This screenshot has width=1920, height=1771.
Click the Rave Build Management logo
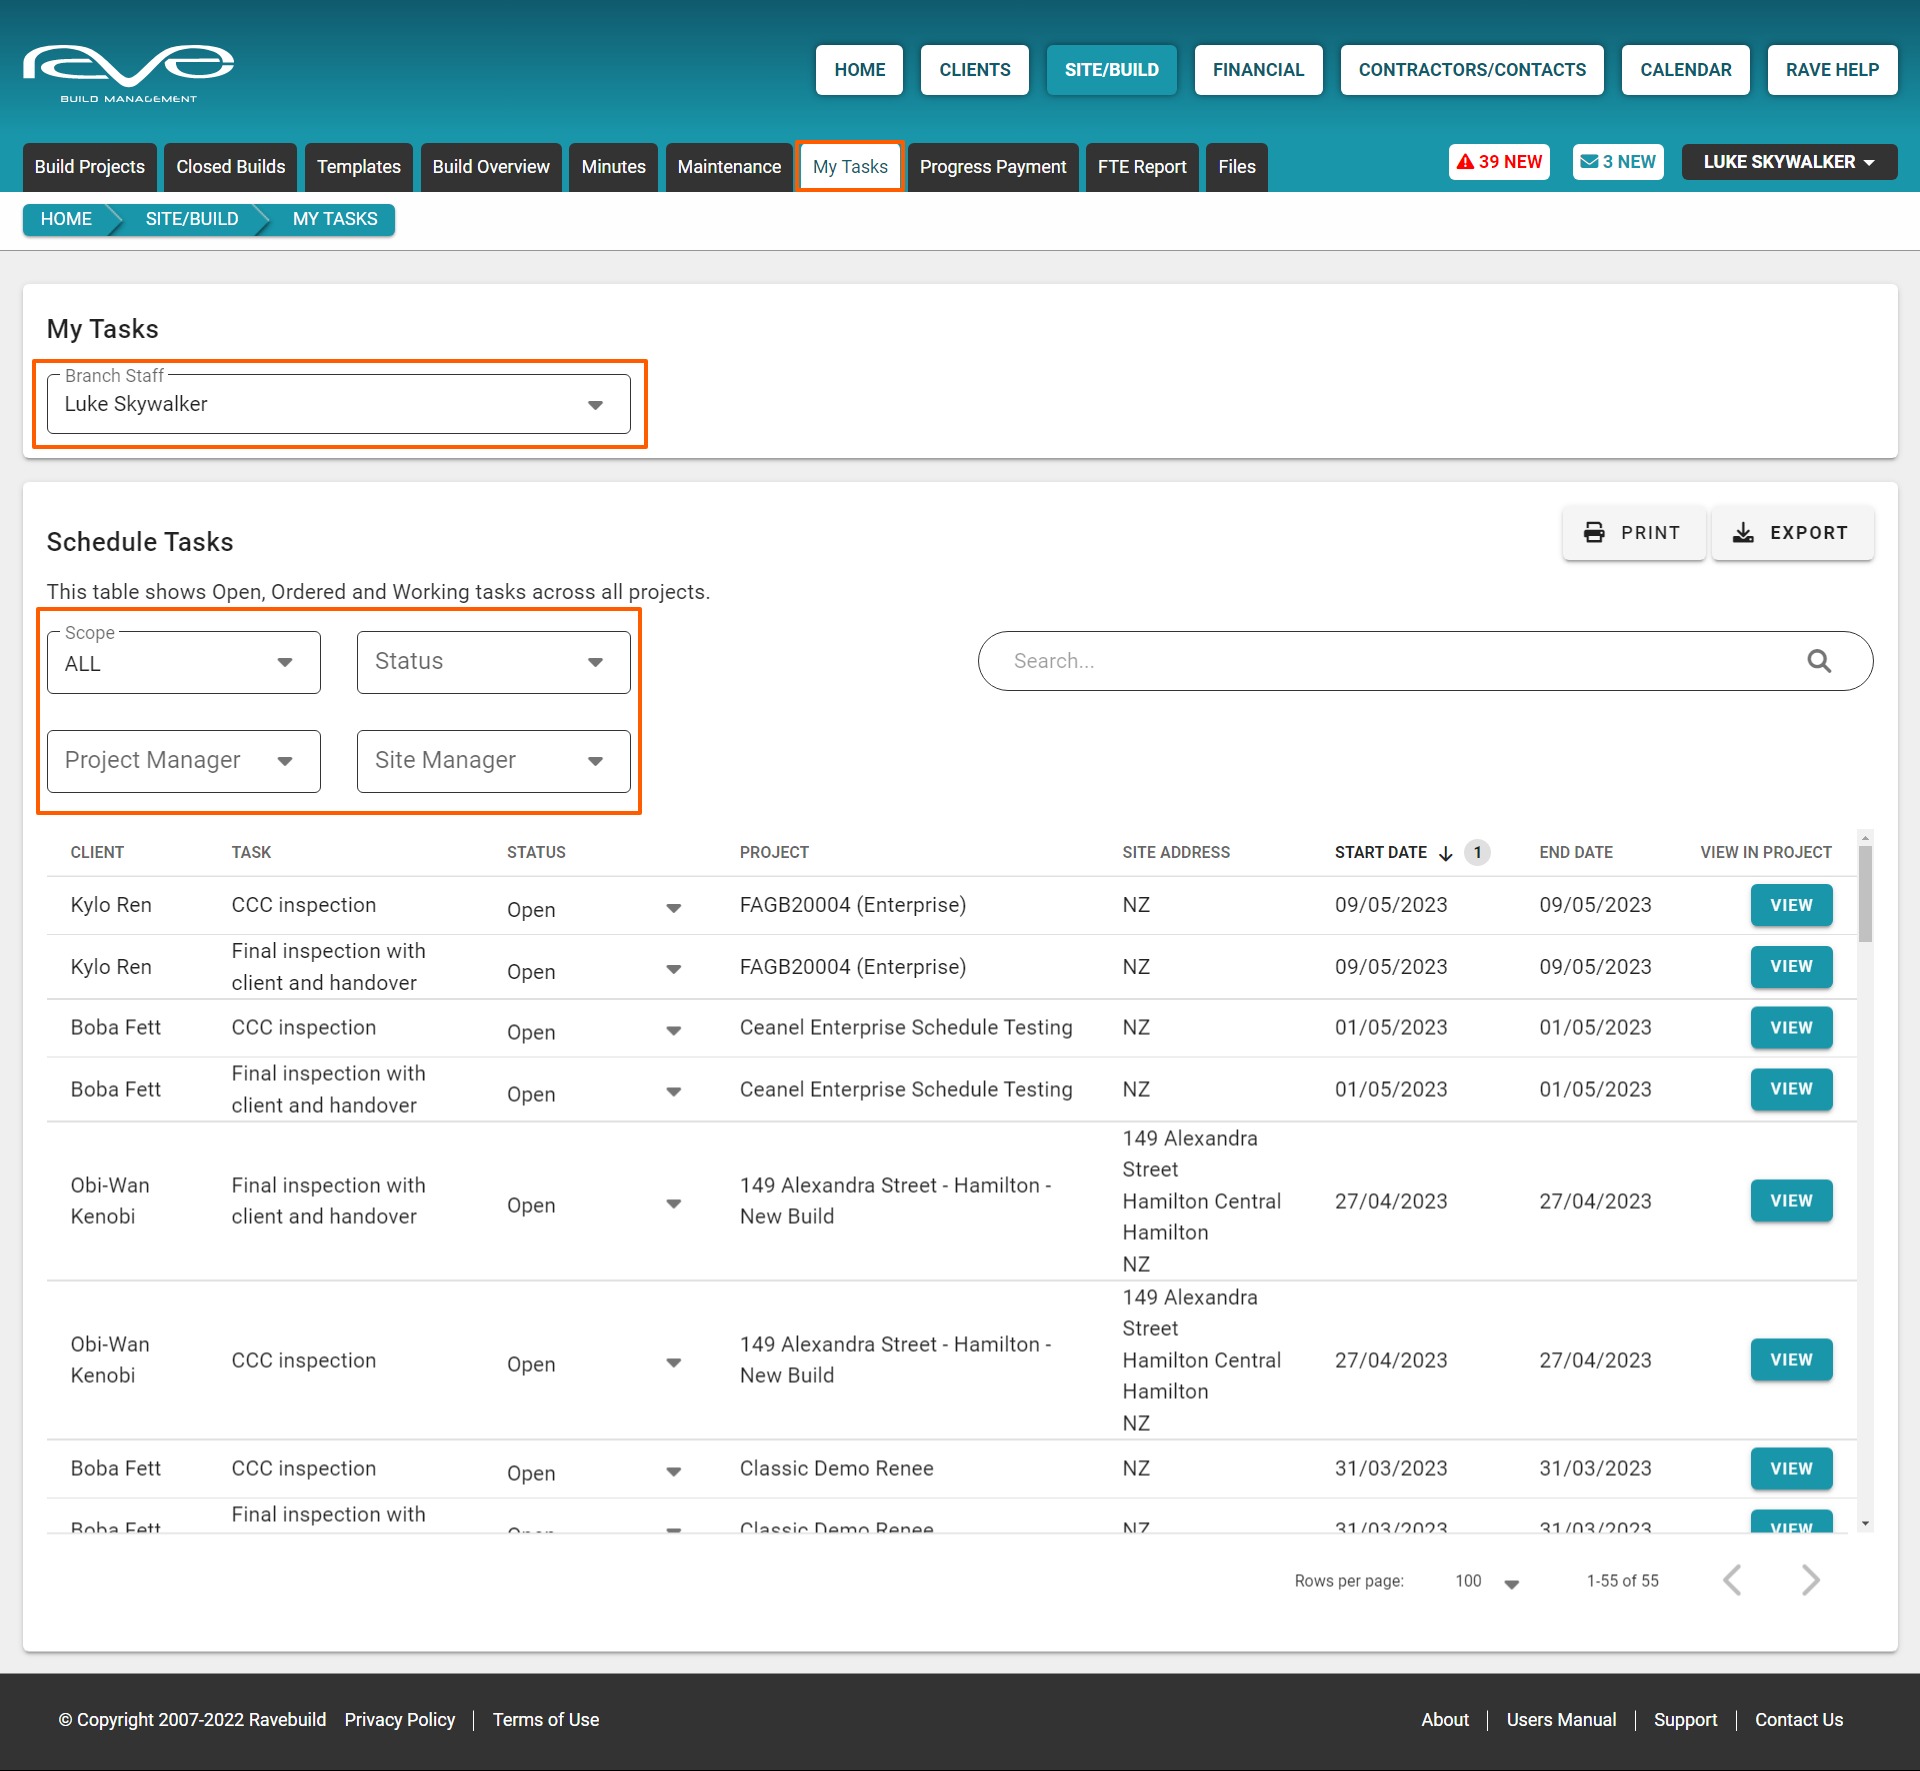128,72
